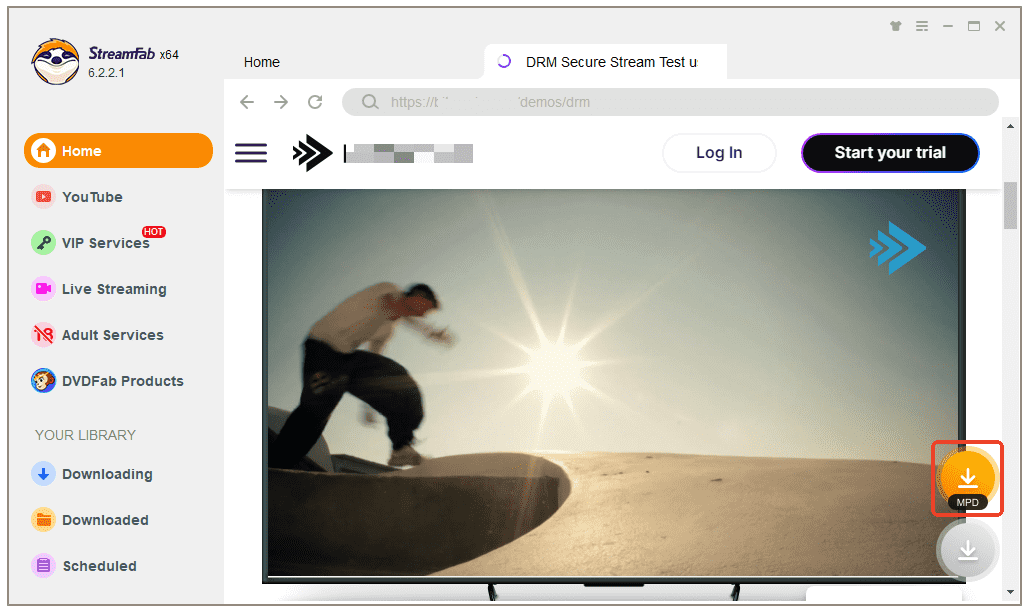This screenshot has width=1033, height=616.
Task: Click the Log In button
Action: tap(719, 153)
